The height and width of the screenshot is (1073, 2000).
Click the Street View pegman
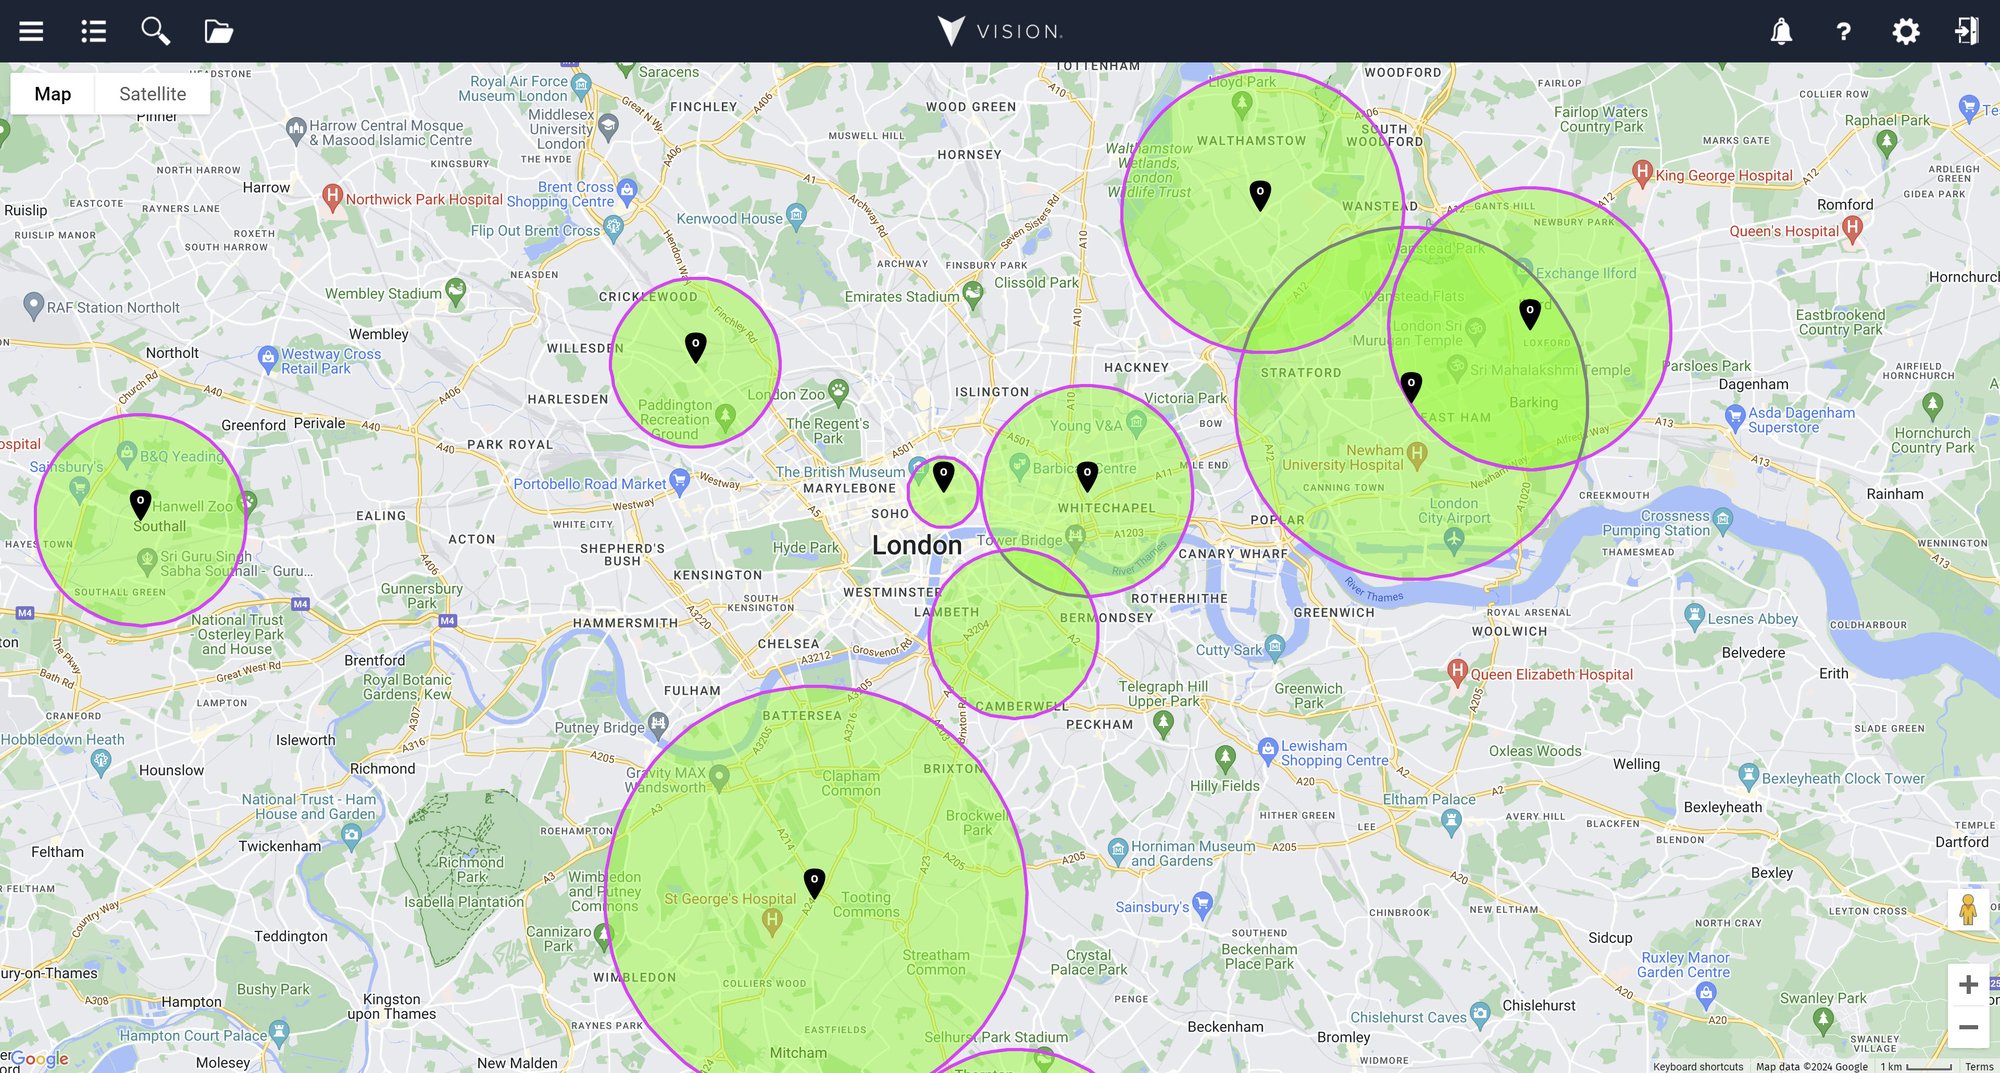coord(1968,910)
